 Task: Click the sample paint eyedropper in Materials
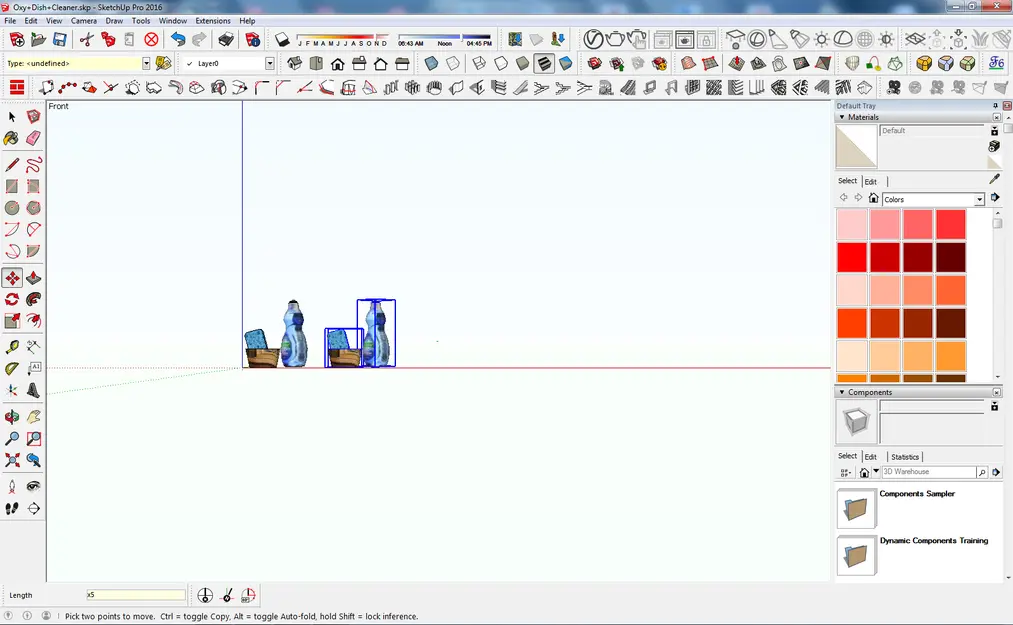993,178
